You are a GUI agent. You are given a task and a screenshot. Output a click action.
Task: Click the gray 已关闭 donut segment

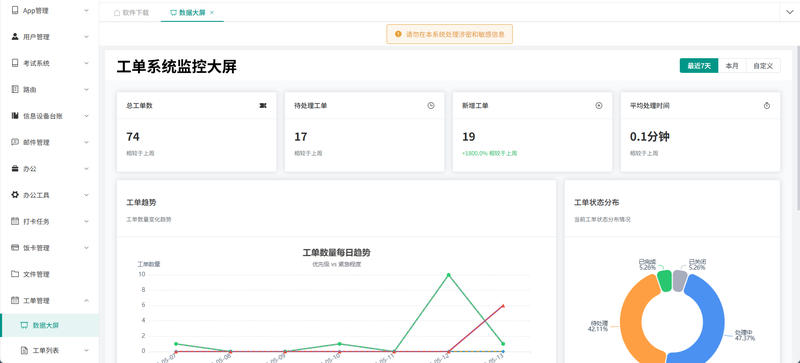coord(680,281)
